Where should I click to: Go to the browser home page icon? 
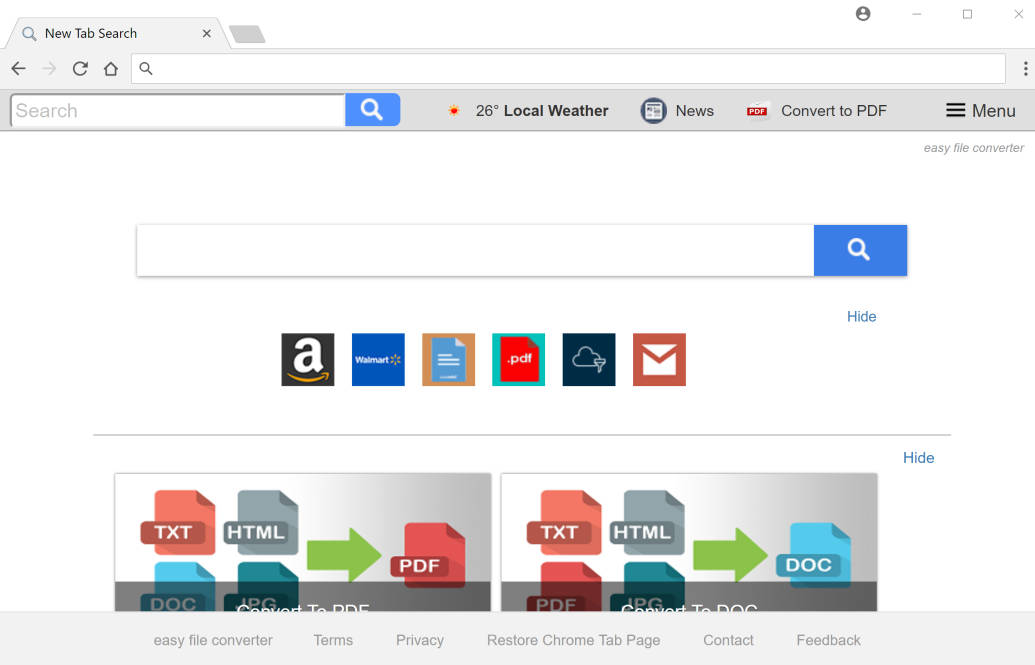coord(111,69)
